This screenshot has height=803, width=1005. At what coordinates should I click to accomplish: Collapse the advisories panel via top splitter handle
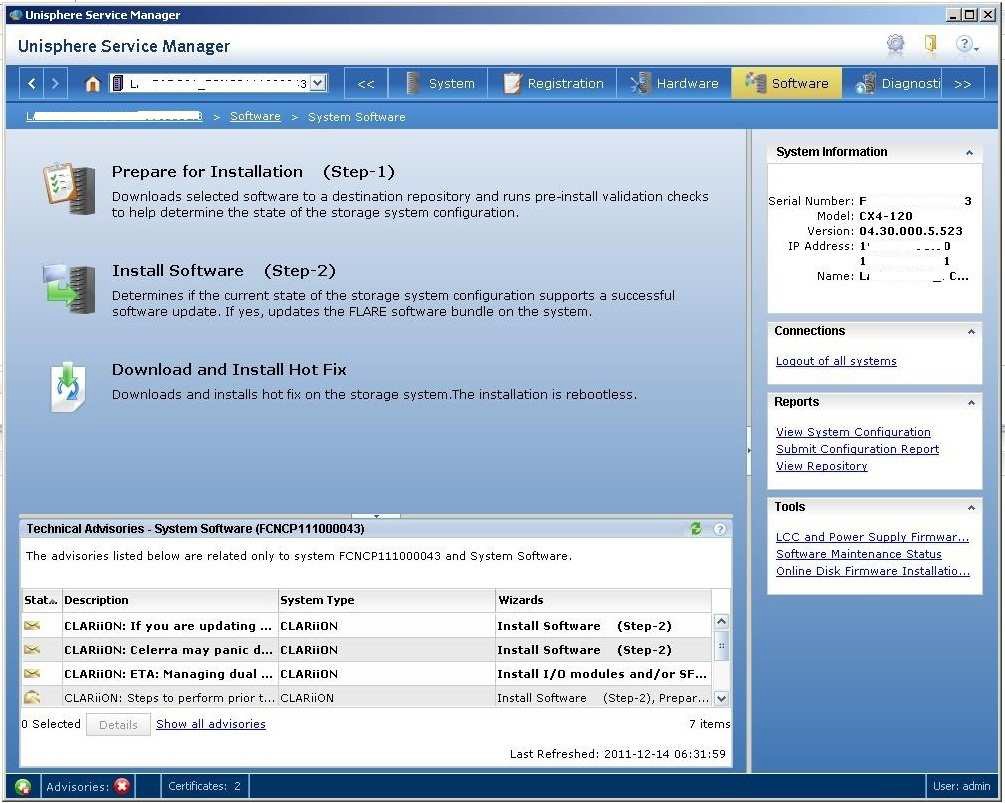[376, 515]
